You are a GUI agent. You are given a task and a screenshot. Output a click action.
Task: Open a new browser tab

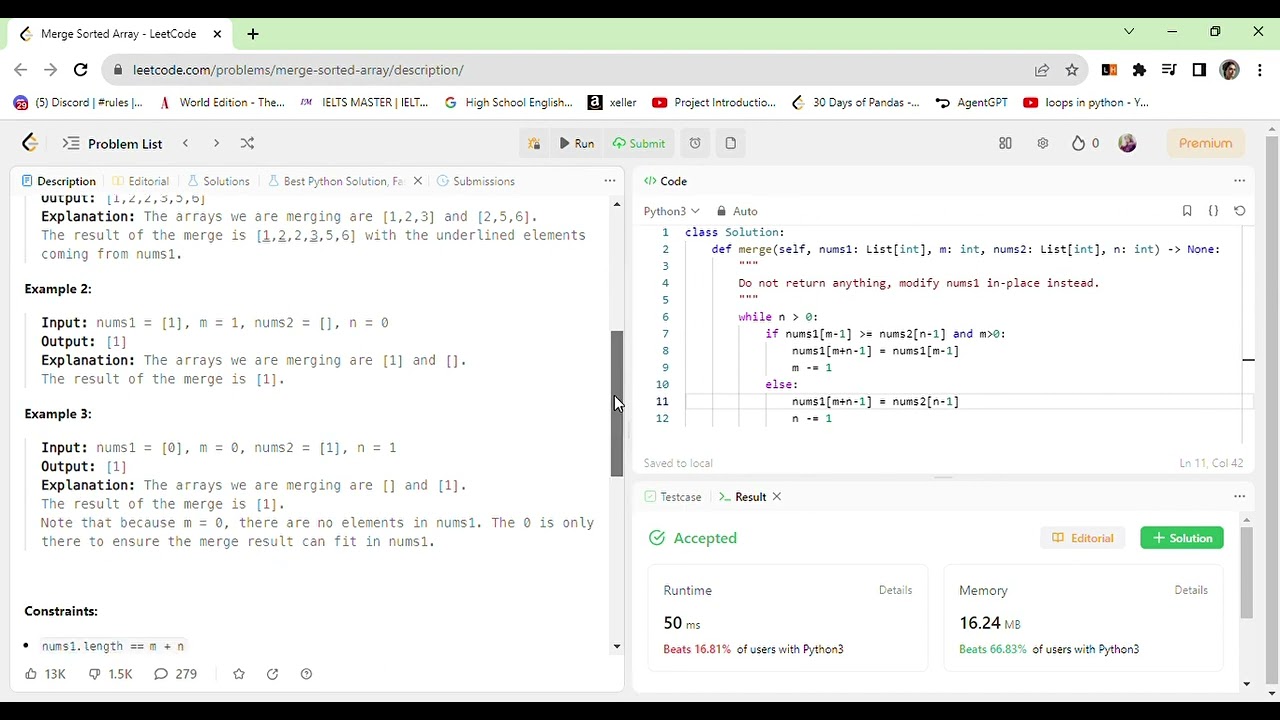coord(253,34)
